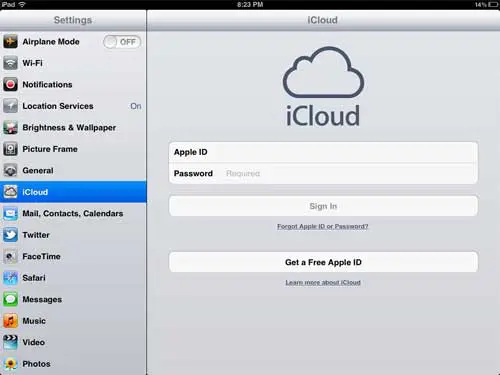Screen dimensions: 500x375
Task: Open Twitter settings
Action: click(x=73, y=235)
